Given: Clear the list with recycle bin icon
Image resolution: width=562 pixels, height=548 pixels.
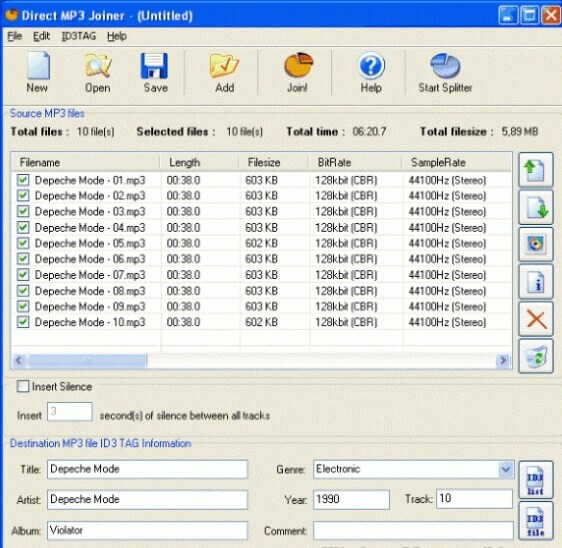Looking at the screenshot, I should pos(535,356).
